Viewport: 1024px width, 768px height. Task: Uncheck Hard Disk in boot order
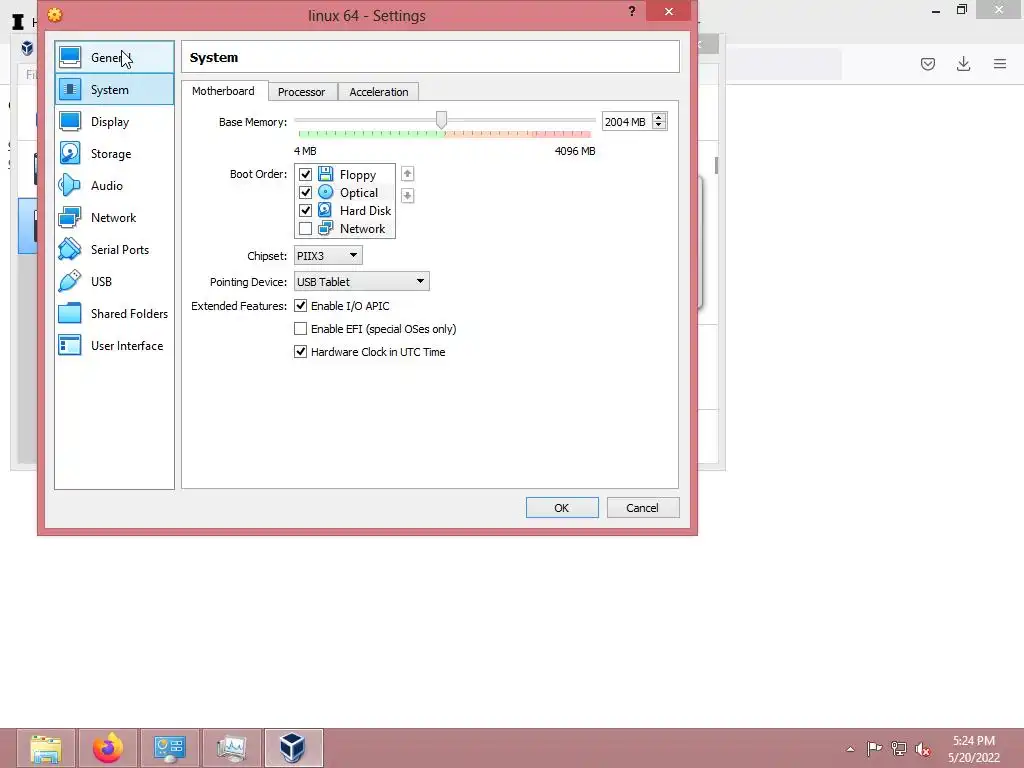pyautogui.click(x=305, y=210)
